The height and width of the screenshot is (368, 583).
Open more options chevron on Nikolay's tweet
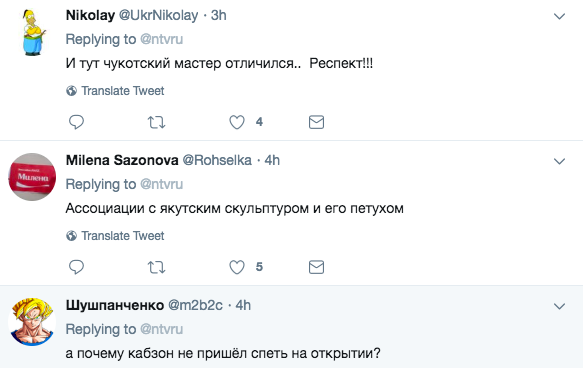coord(560,16)
